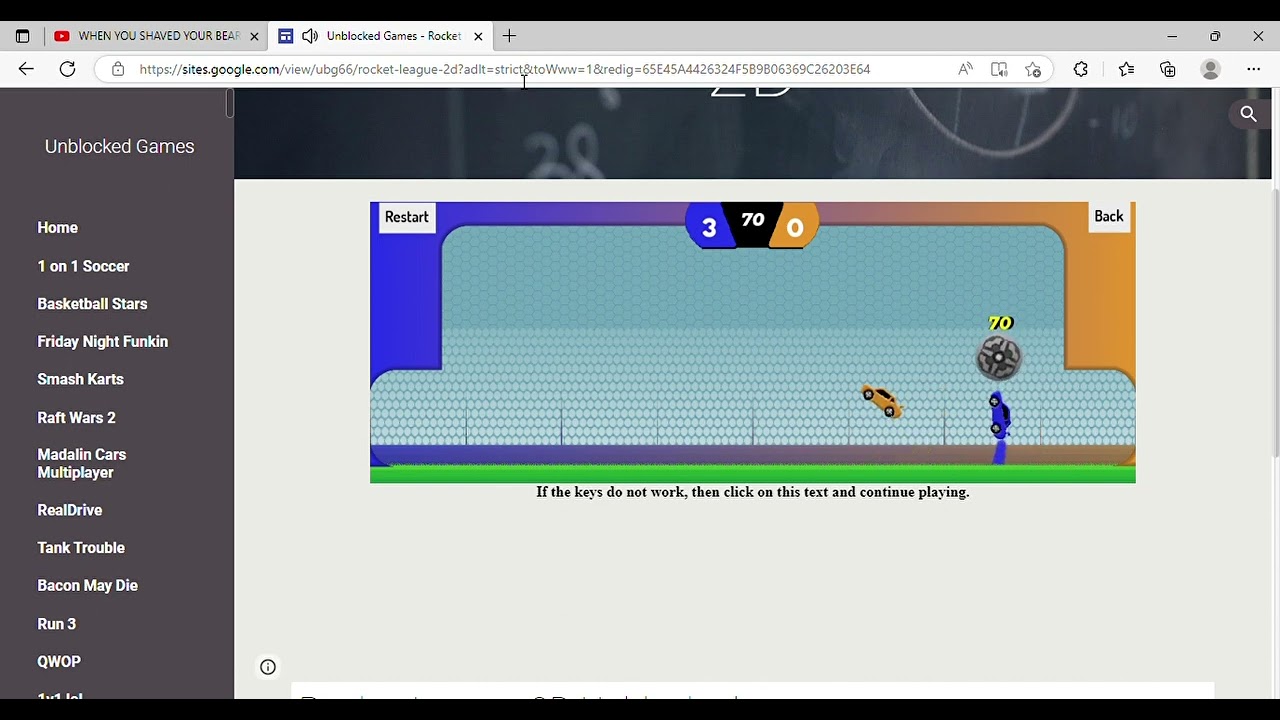Minimize the browser window
The width and height of the screenshot is (1280, 720).
point(1172,36)
